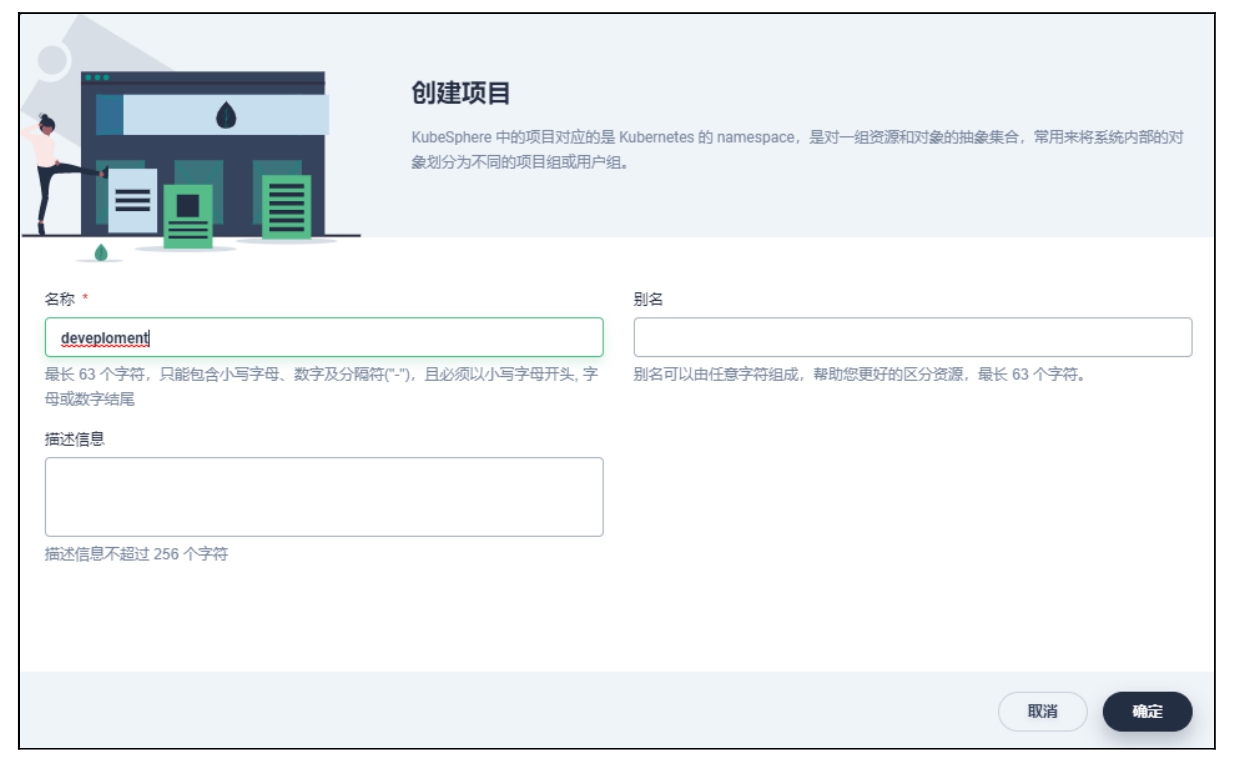The image size is (1234, 770).
Task: Click the water drop icon in the illustration banner
Action: 226,115
